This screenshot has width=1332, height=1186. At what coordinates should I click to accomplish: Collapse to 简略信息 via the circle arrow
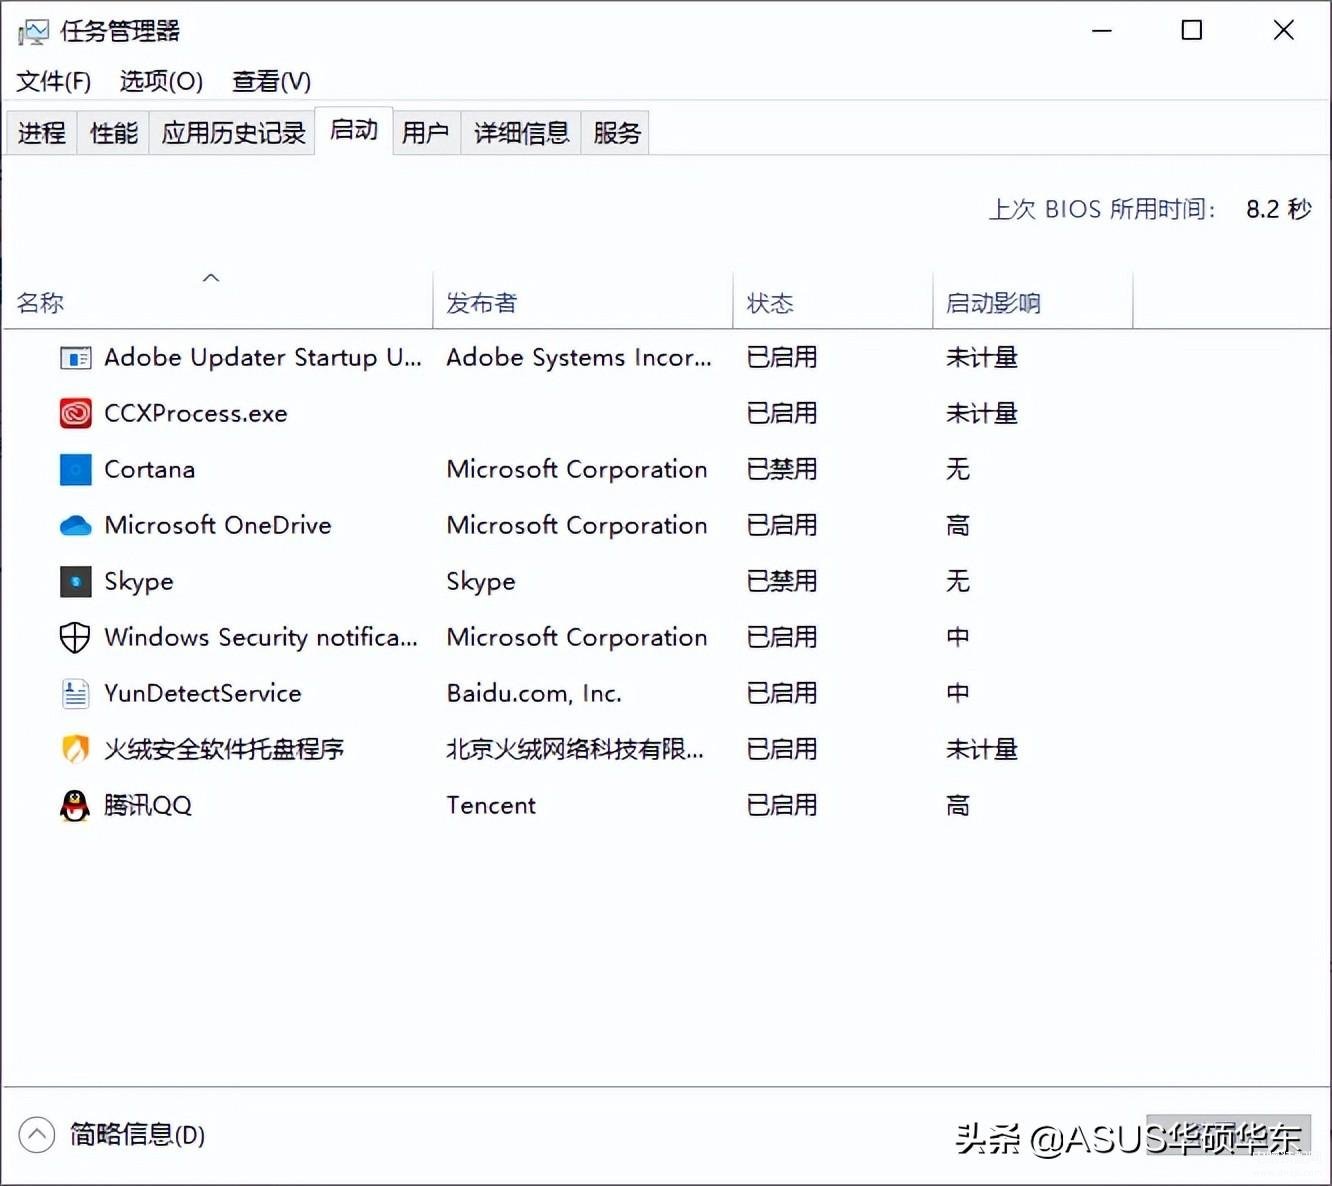[37, 1135]
